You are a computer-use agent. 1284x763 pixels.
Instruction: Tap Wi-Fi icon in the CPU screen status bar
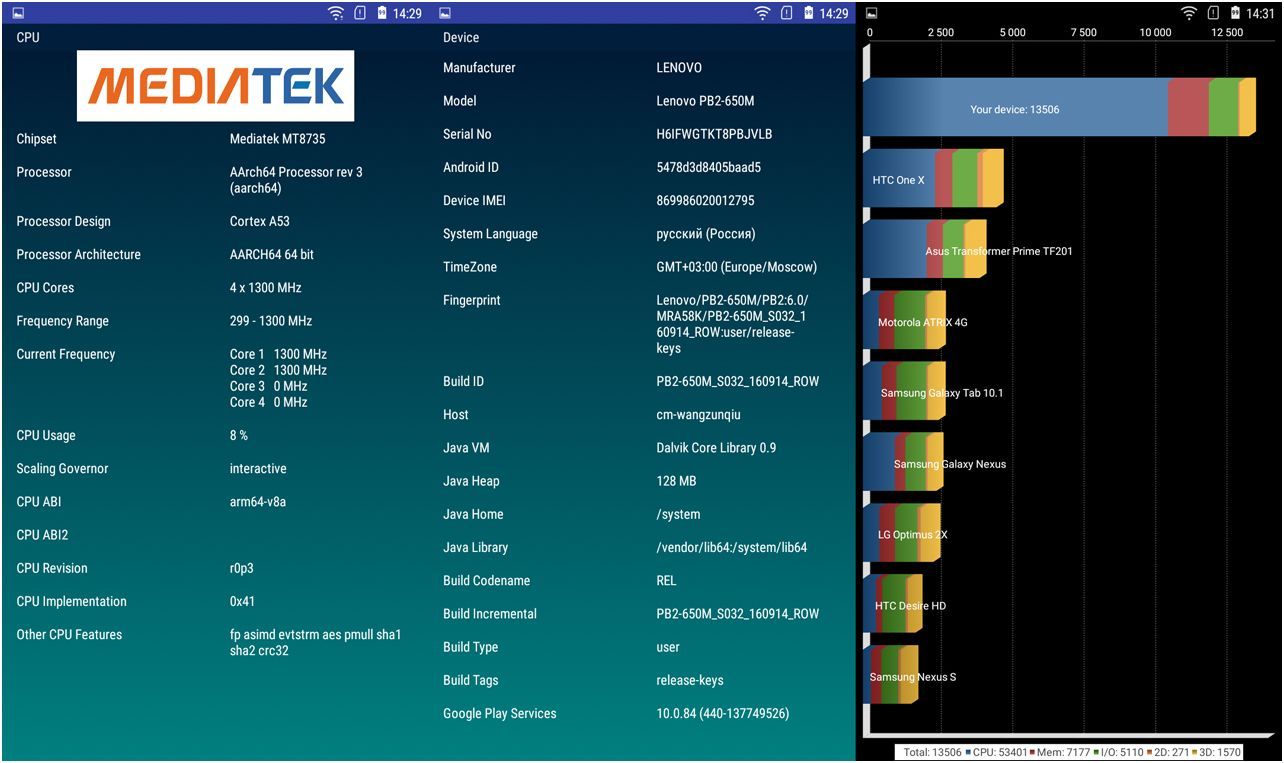336,13
